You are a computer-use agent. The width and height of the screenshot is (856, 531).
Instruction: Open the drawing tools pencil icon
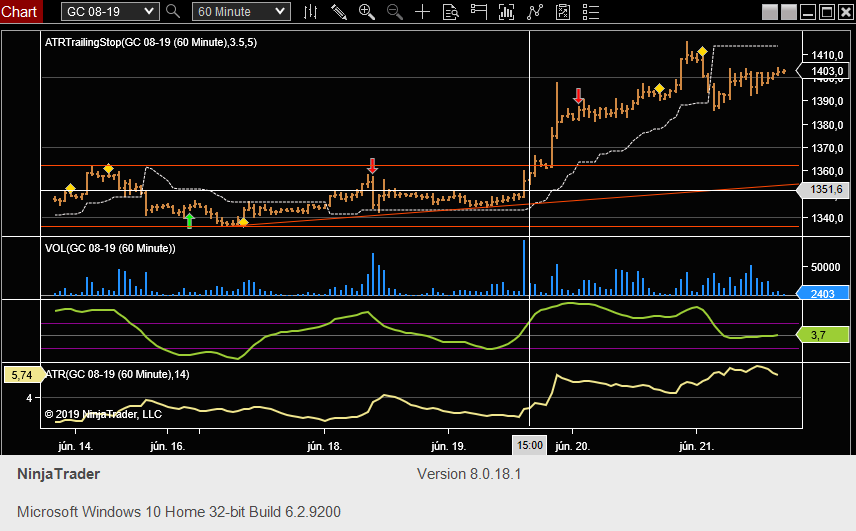point(339,12)
